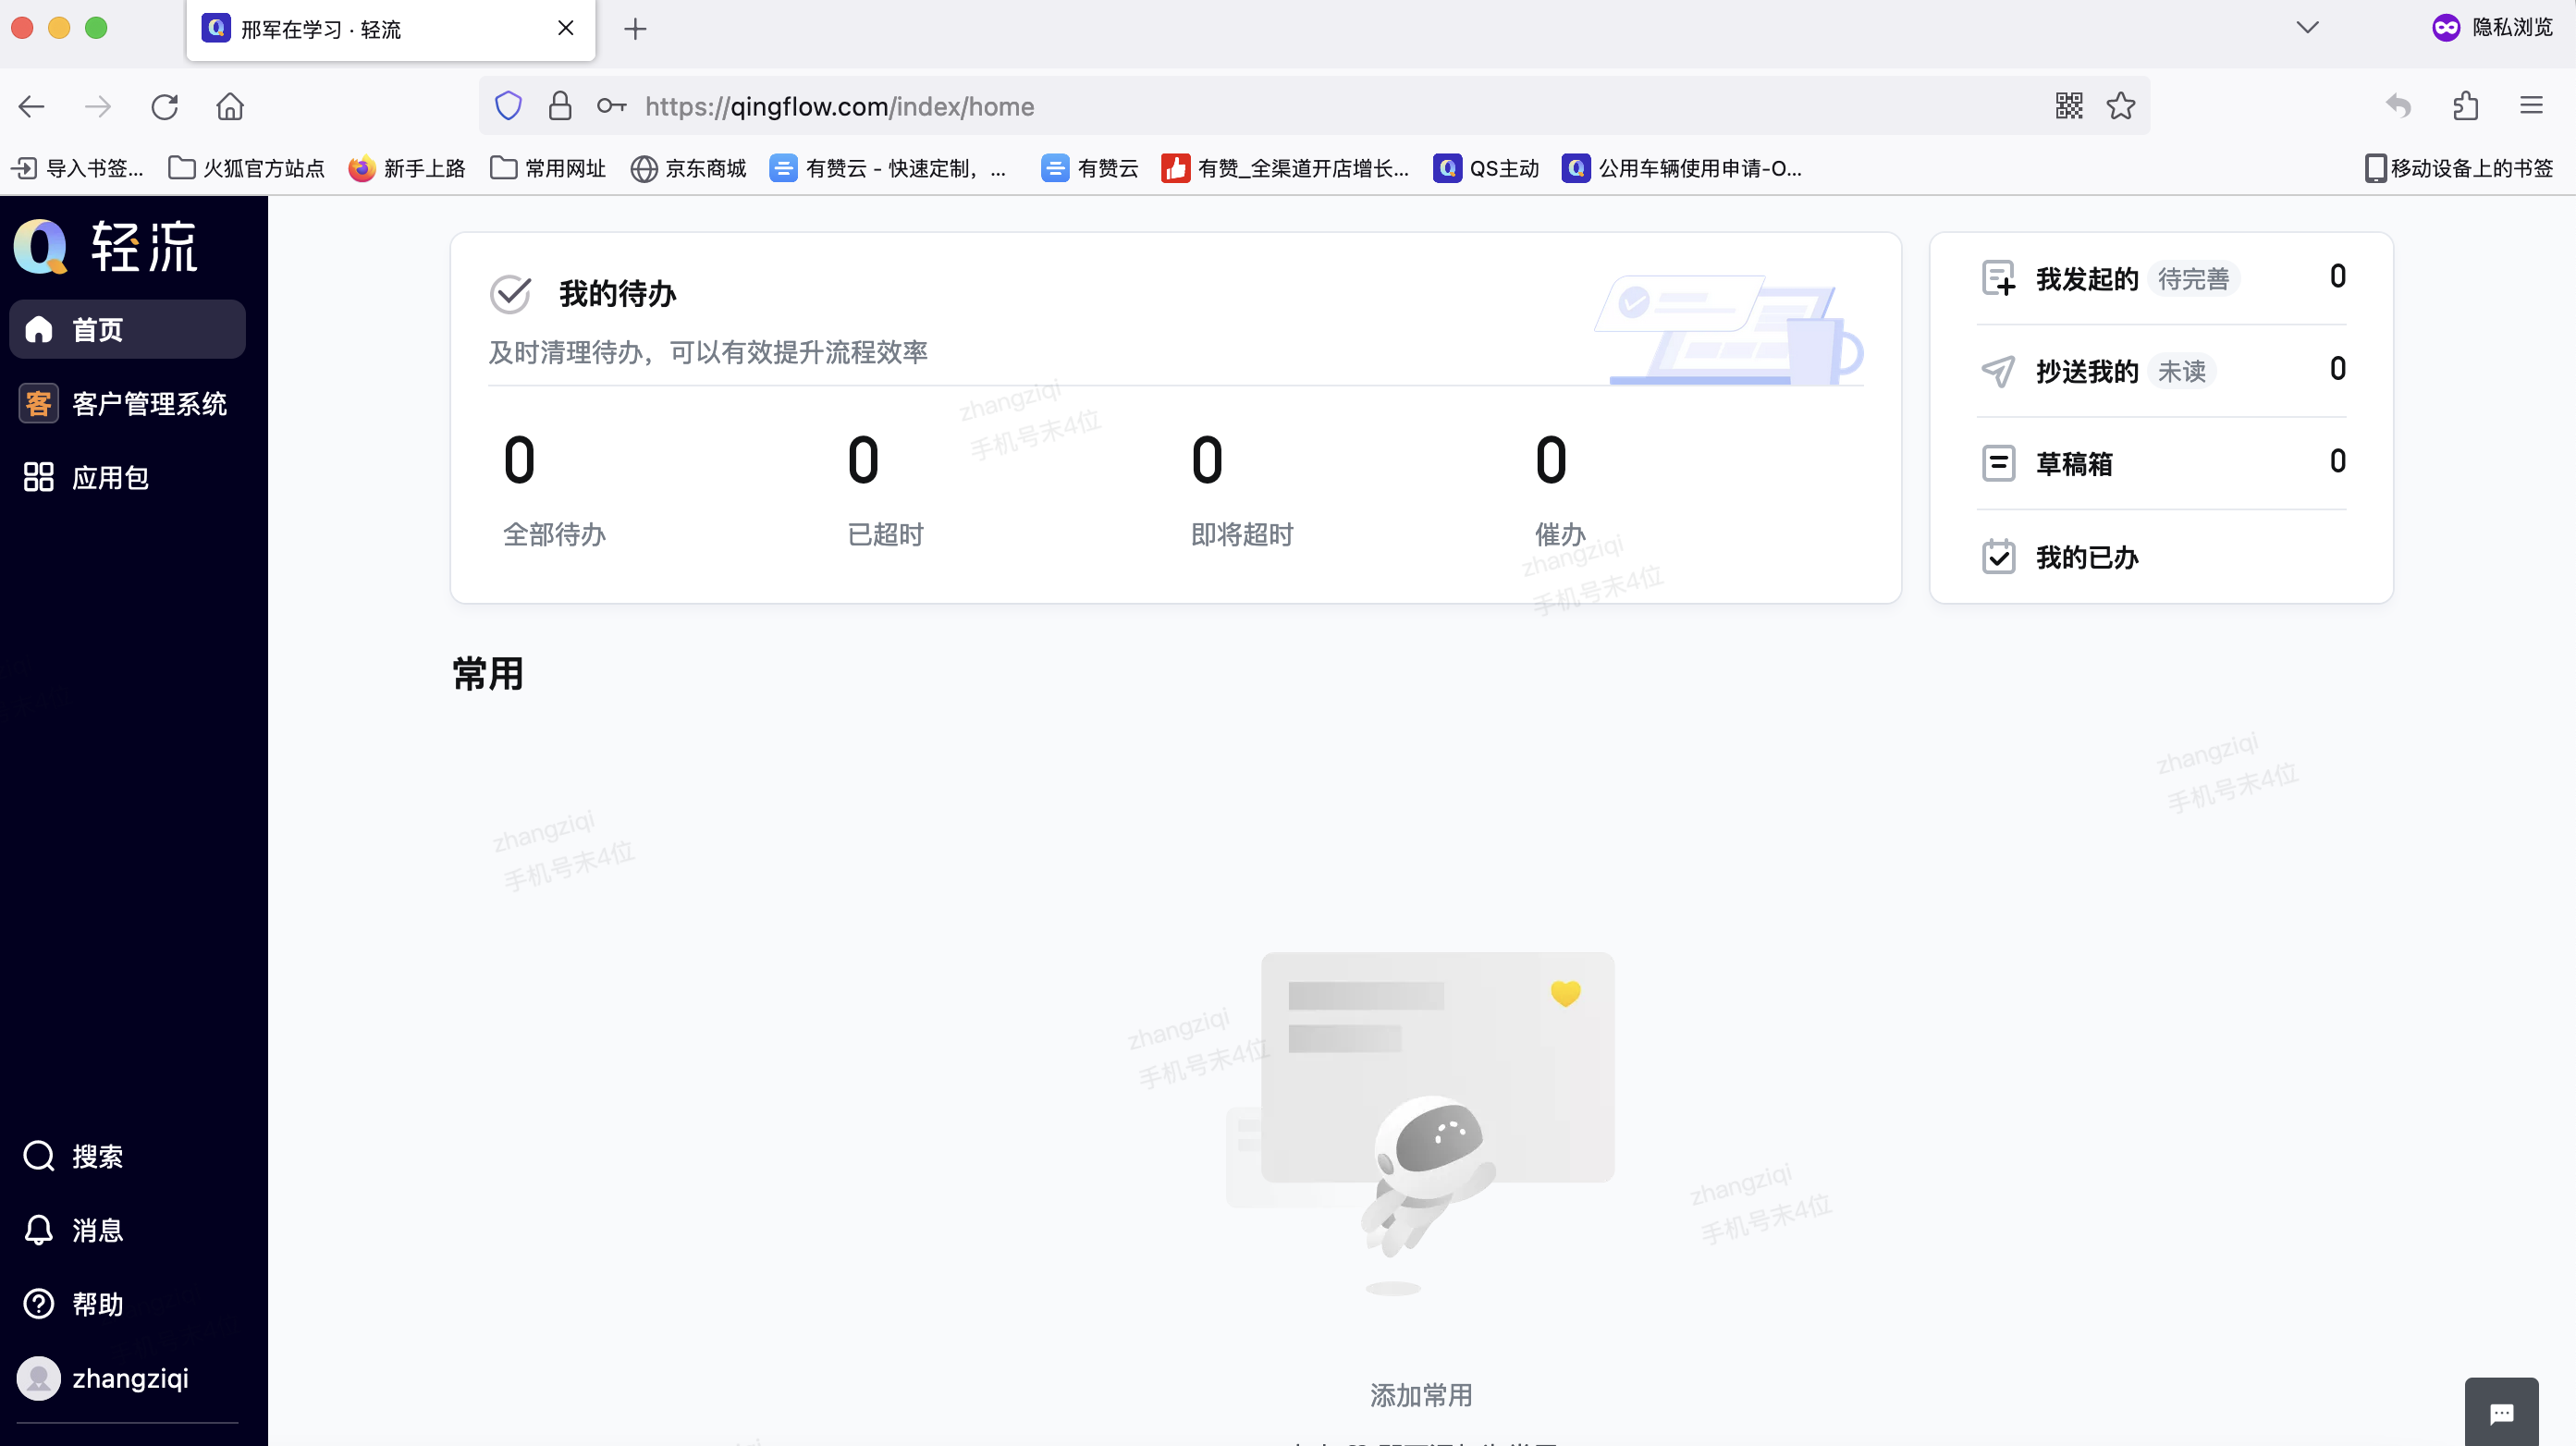Click the 我的已办 calendar-check icon

1998,556
